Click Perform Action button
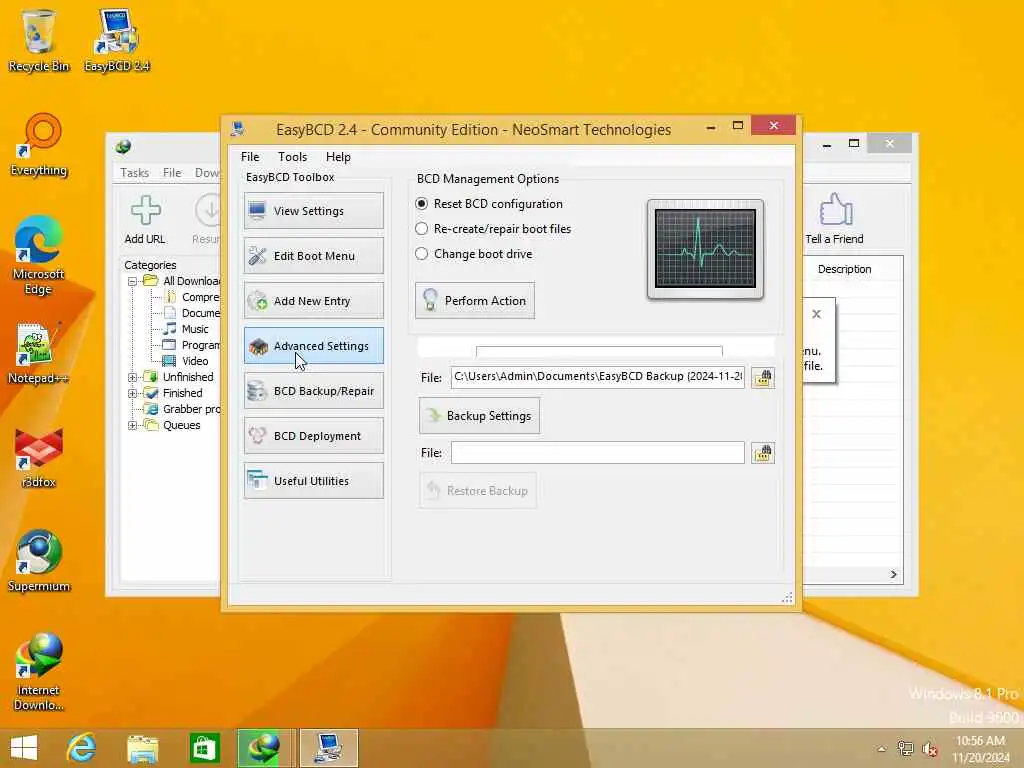 tap(475, 300)
